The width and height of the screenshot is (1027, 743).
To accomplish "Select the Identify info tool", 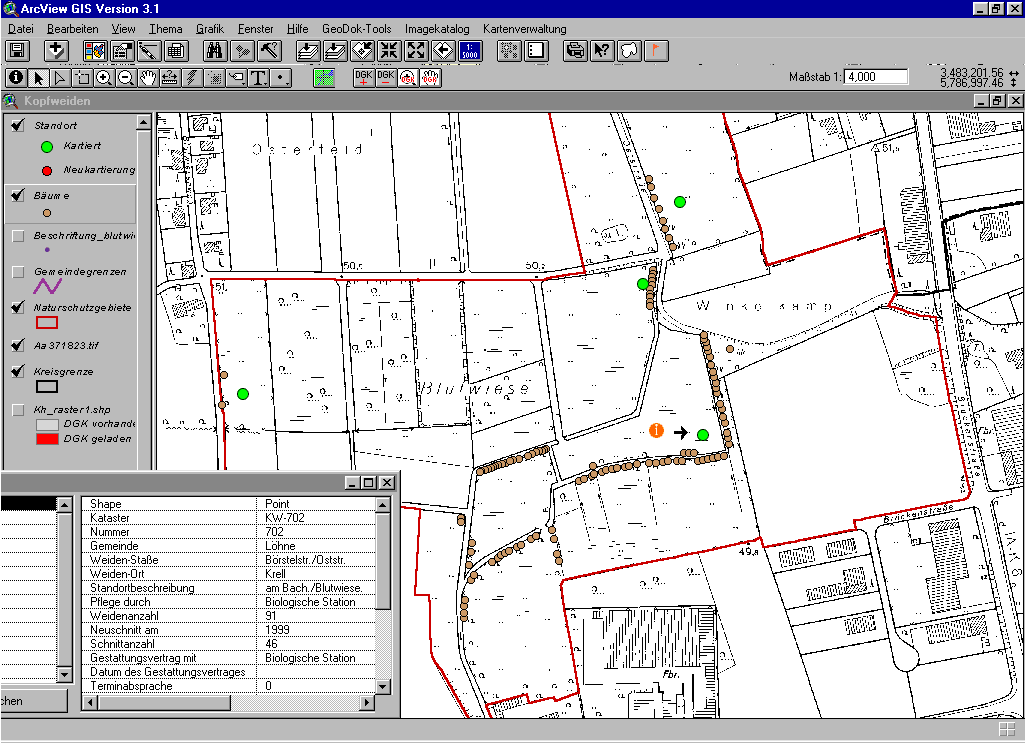I will pyautogui.click(x=16, y=77).
